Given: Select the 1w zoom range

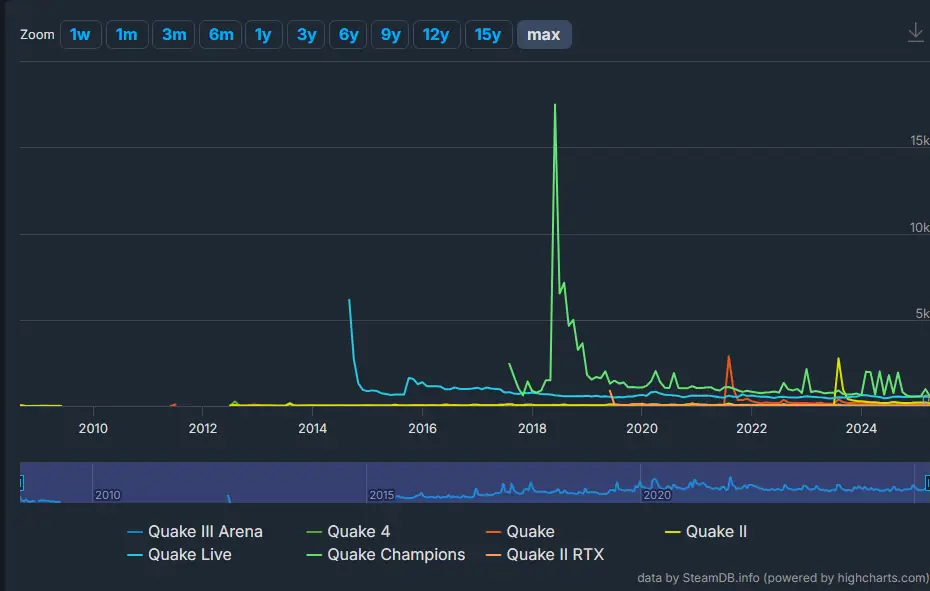Looking at the screenshot, I should click(x=81, y=33).
